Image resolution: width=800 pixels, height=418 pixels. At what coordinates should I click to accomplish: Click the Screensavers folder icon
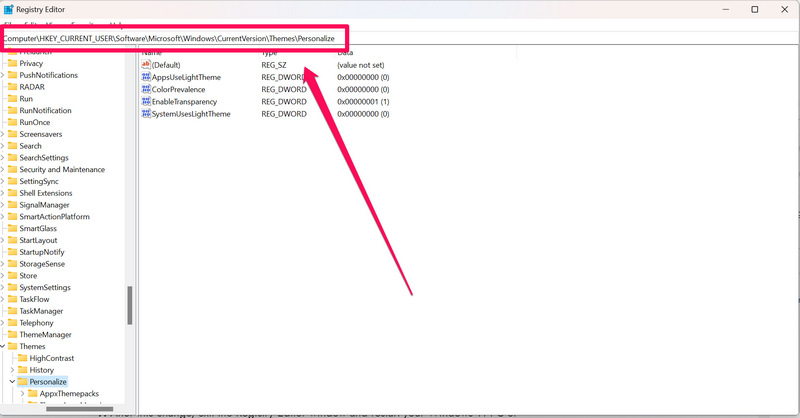pos(13,134)
